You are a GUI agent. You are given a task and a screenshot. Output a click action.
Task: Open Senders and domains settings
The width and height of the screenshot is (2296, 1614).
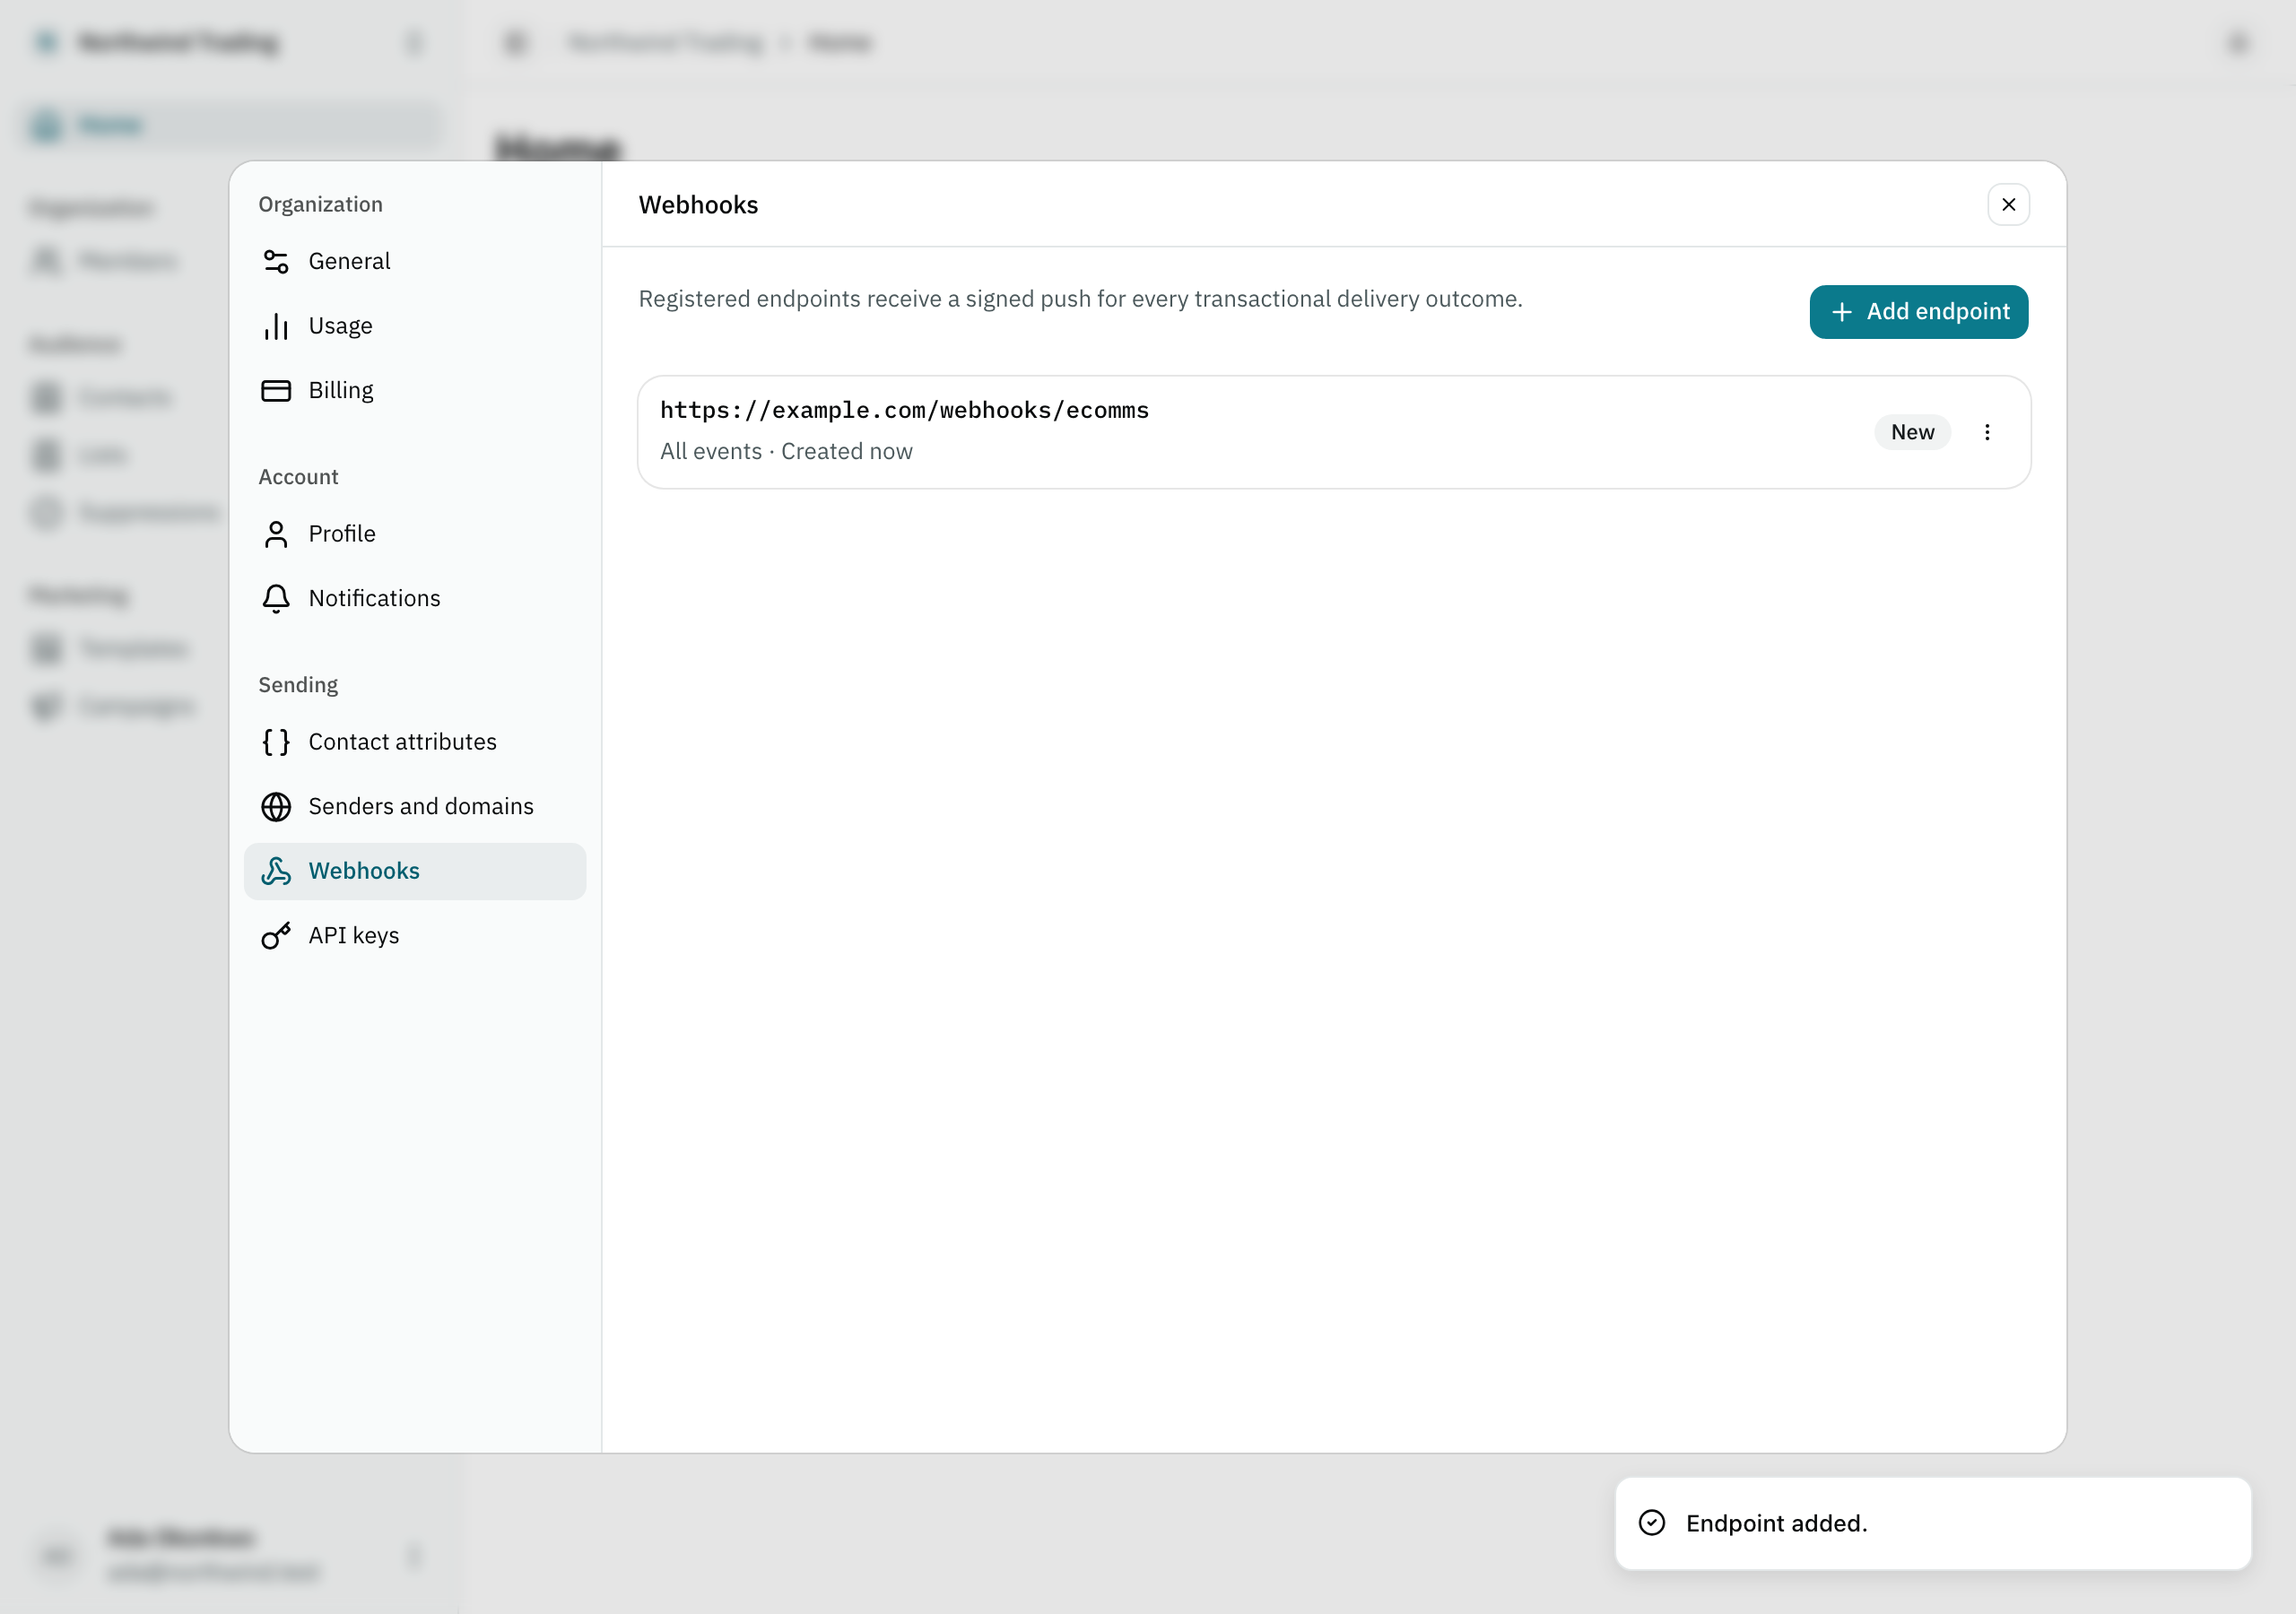click(x=414, y=806)
